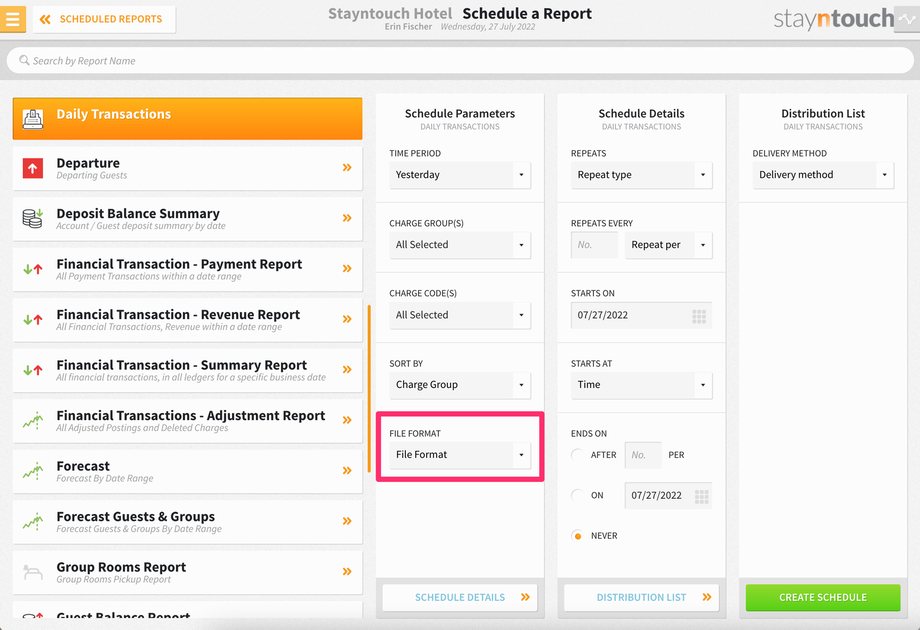The image size is (920, 630).
Task: Click the Schedule Details heading
Action: 641,113
